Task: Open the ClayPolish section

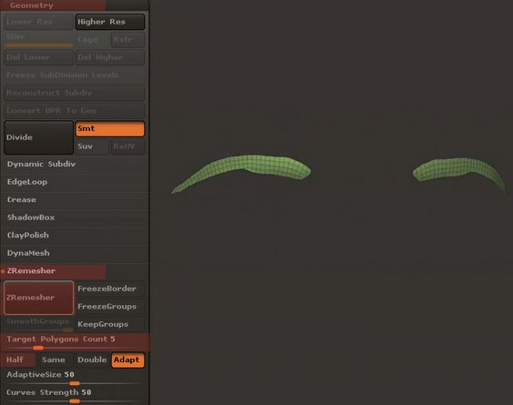Action: pyautogui.click(x=75, y=235)
